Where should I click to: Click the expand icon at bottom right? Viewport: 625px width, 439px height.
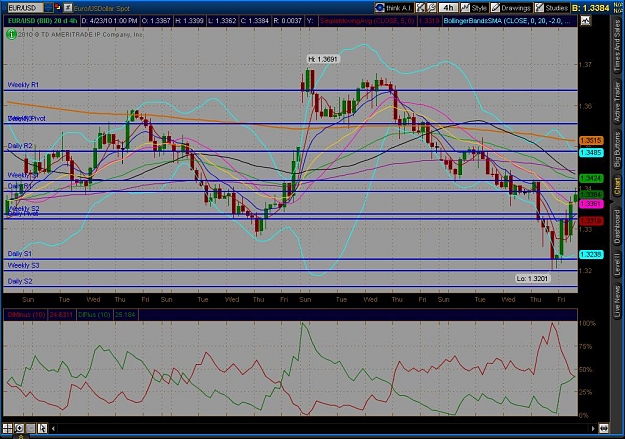[604, 429]
